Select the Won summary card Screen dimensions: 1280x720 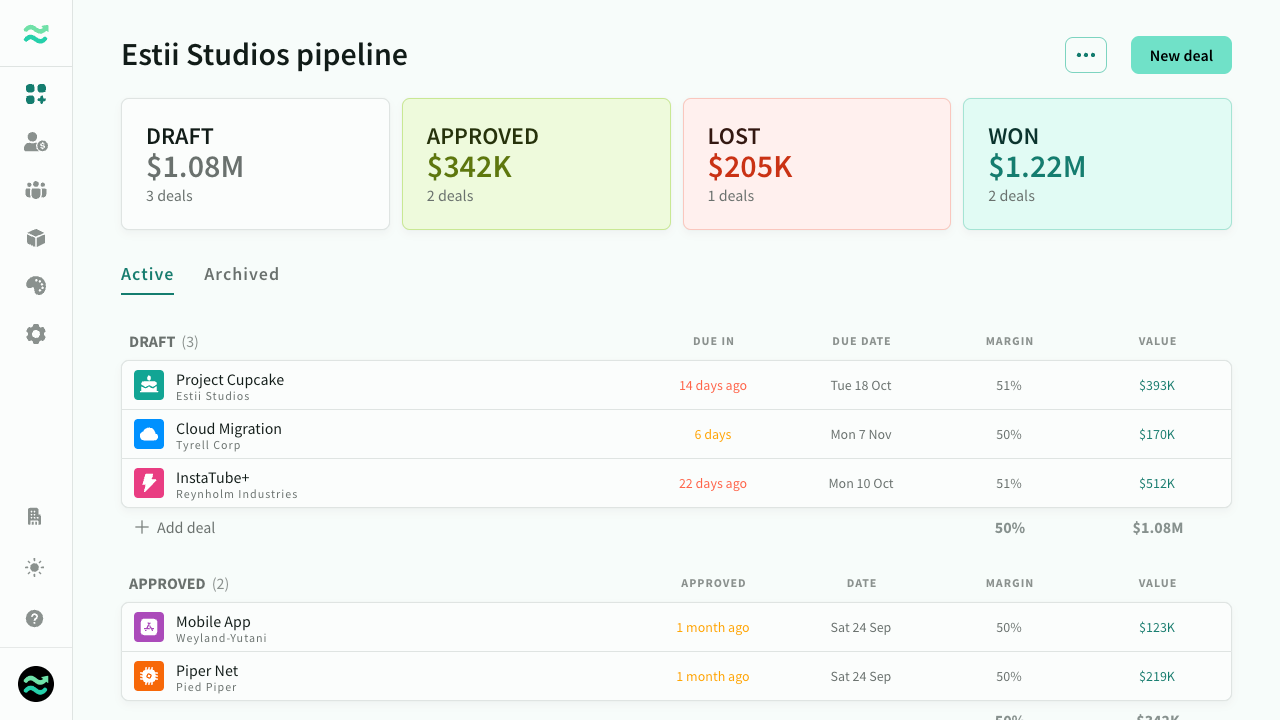point(1097,164)
